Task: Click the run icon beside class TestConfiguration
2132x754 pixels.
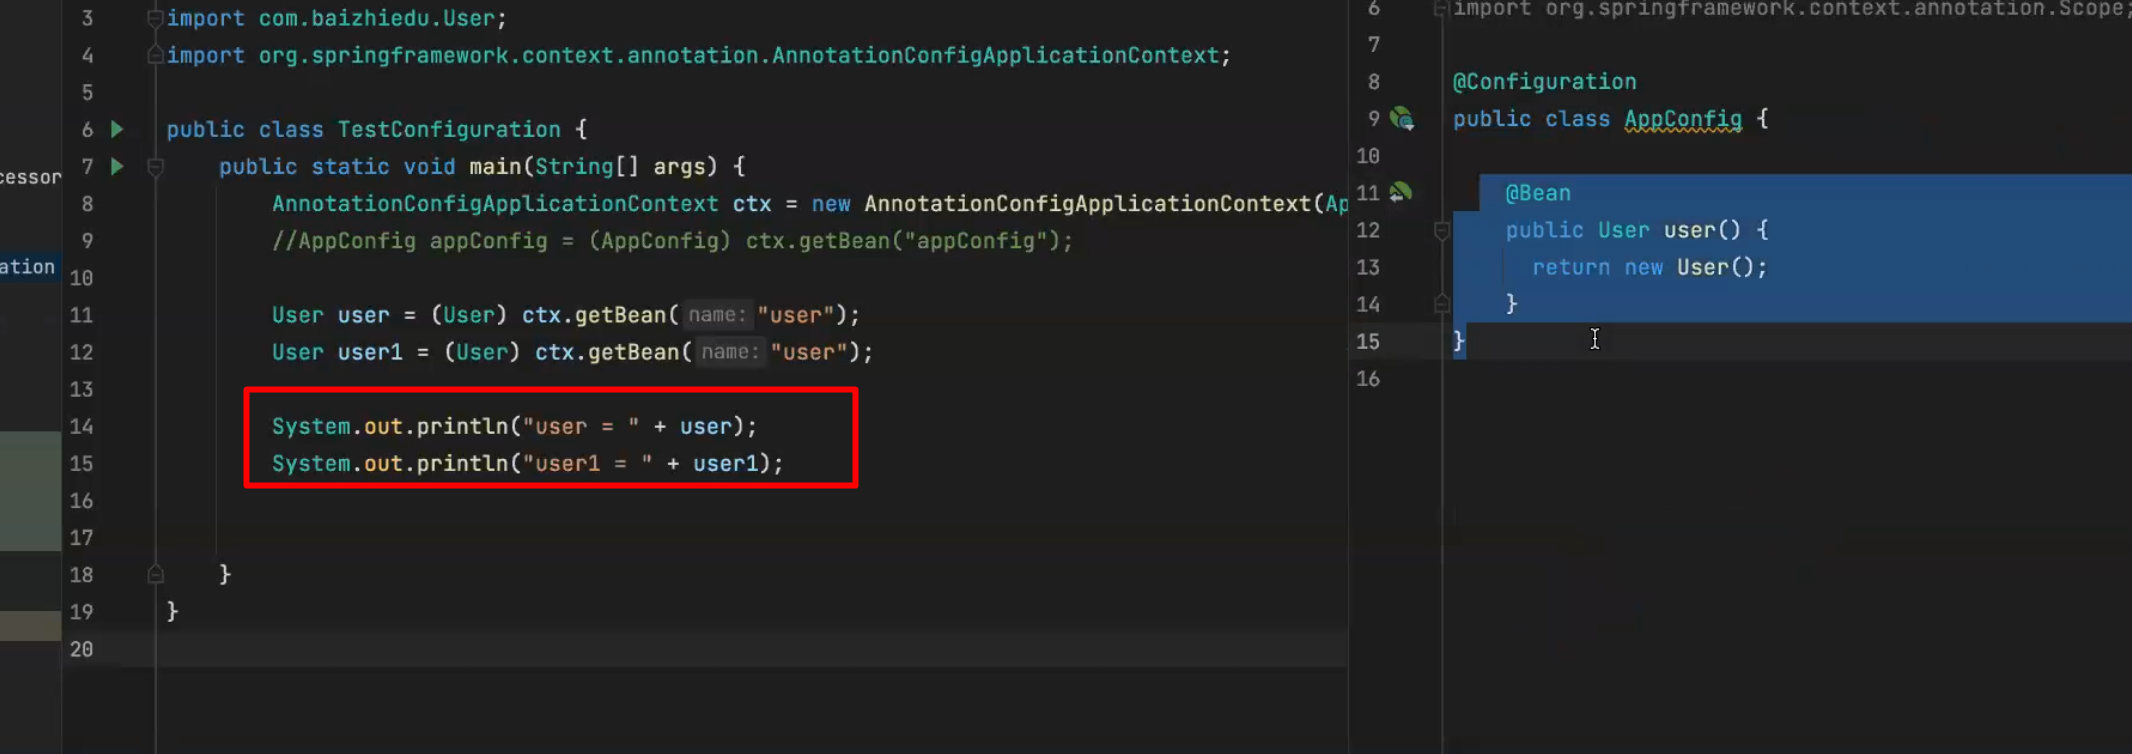Action: [117, 129]
